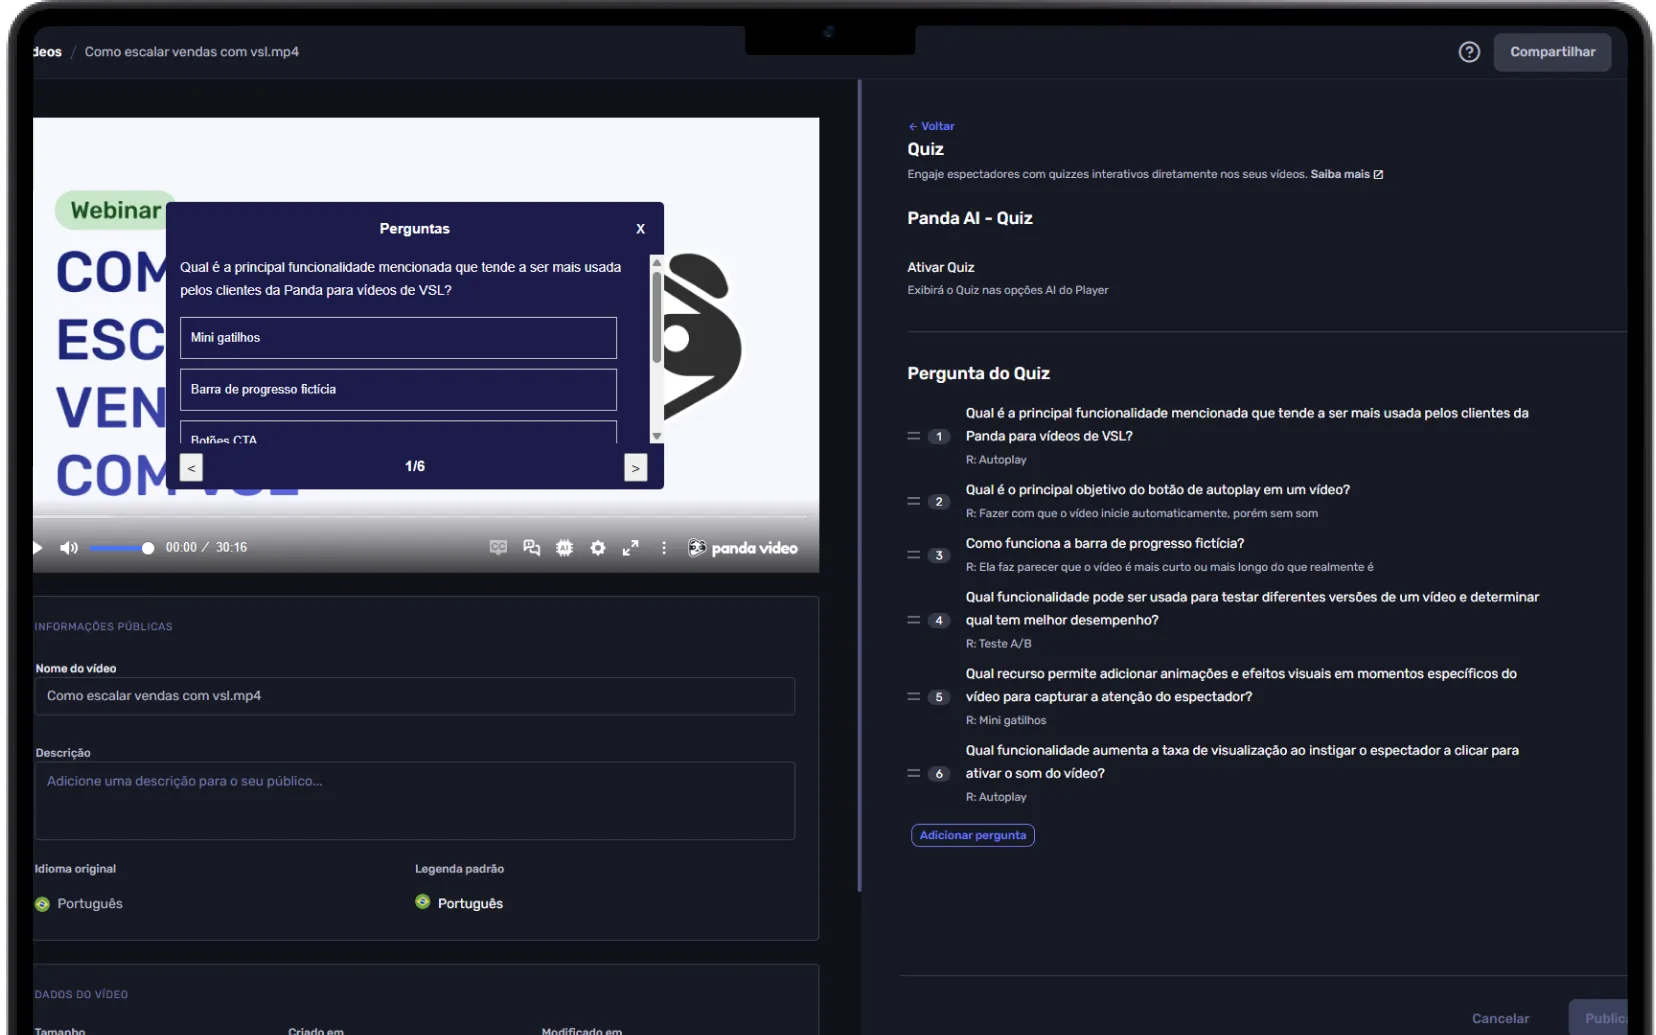The height and width of the screenshot is (1035, 1656).
Task: Click Cancelar button
Action: [x=1500, y=1018]
